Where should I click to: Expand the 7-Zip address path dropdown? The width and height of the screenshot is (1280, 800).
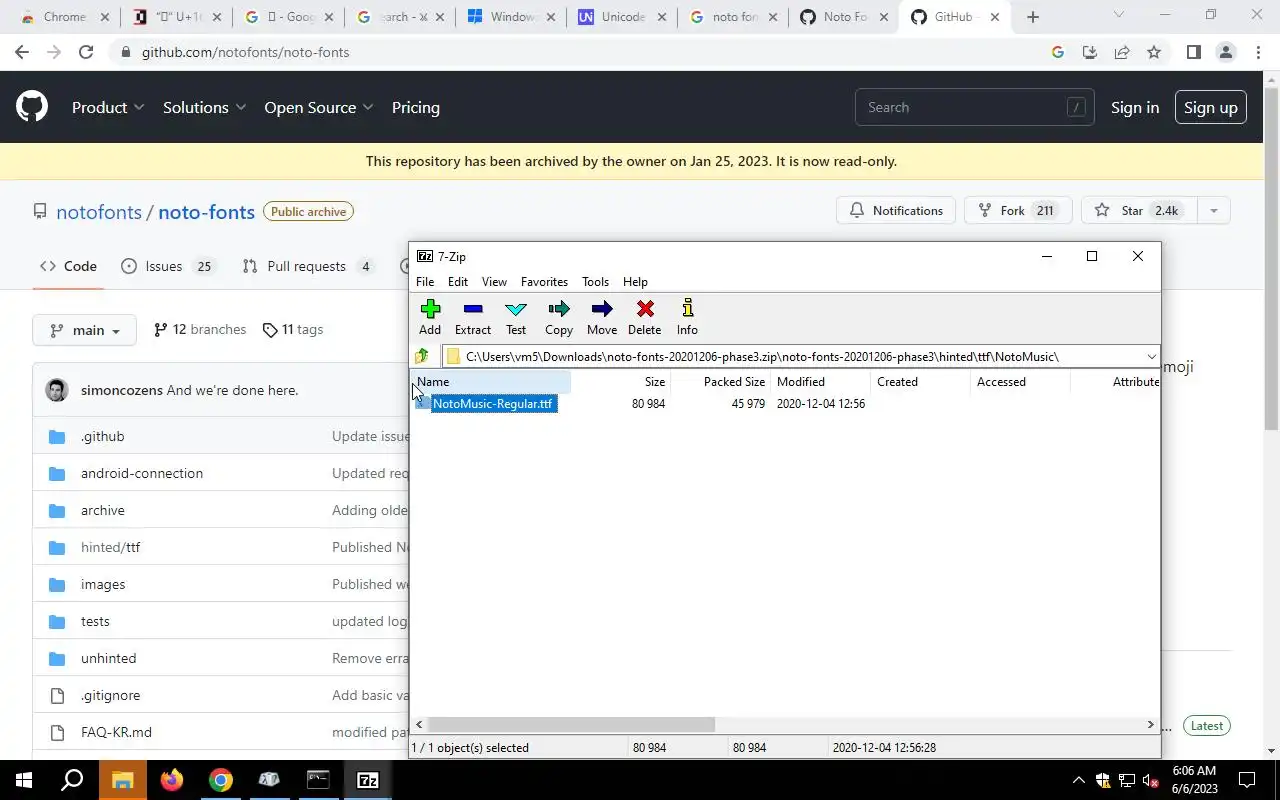point(1151,356)
